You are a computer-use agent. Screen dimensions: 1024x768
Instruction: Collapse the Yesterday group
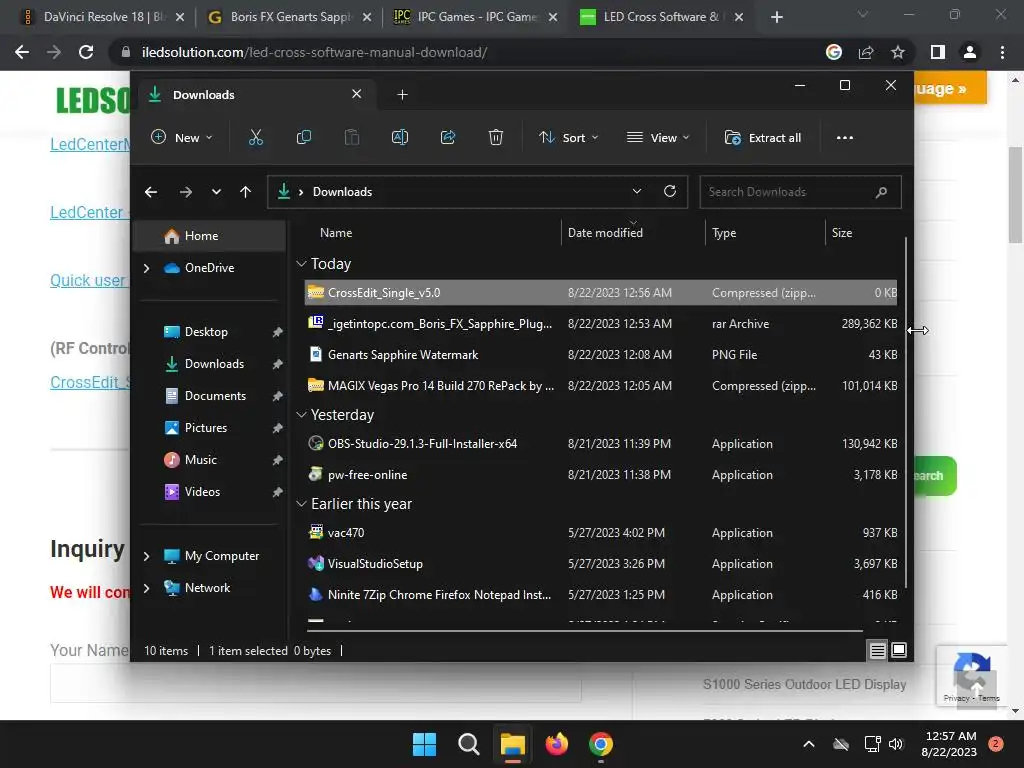pos(301,415)
